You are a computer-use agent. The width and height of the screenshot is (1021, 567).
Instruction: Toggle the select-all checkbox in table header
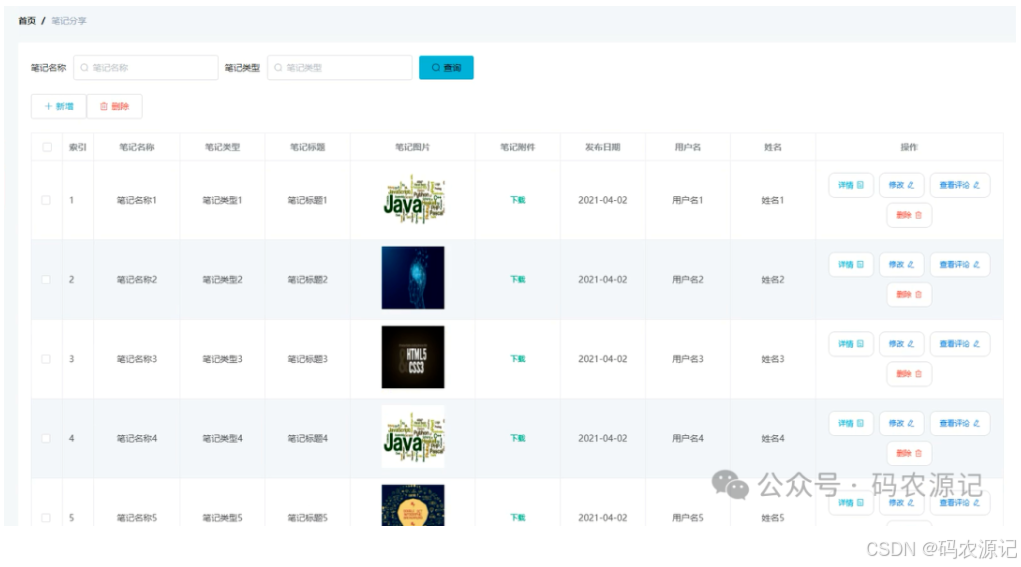(47, 147)
